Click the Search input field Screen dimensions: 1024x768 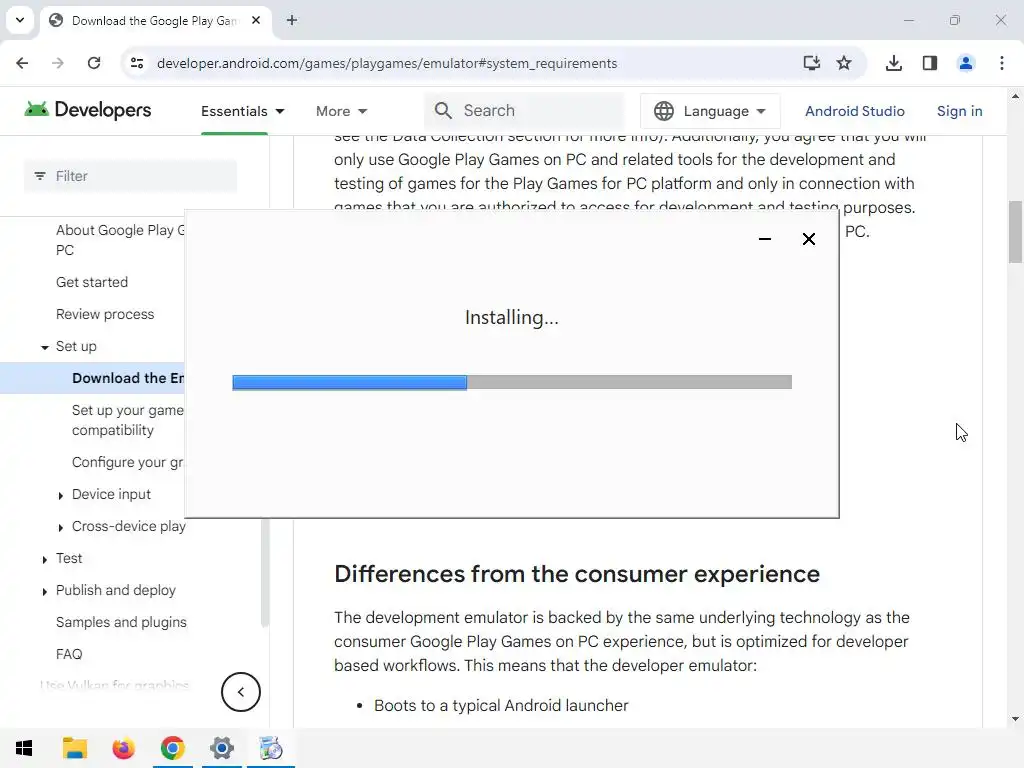524,111
